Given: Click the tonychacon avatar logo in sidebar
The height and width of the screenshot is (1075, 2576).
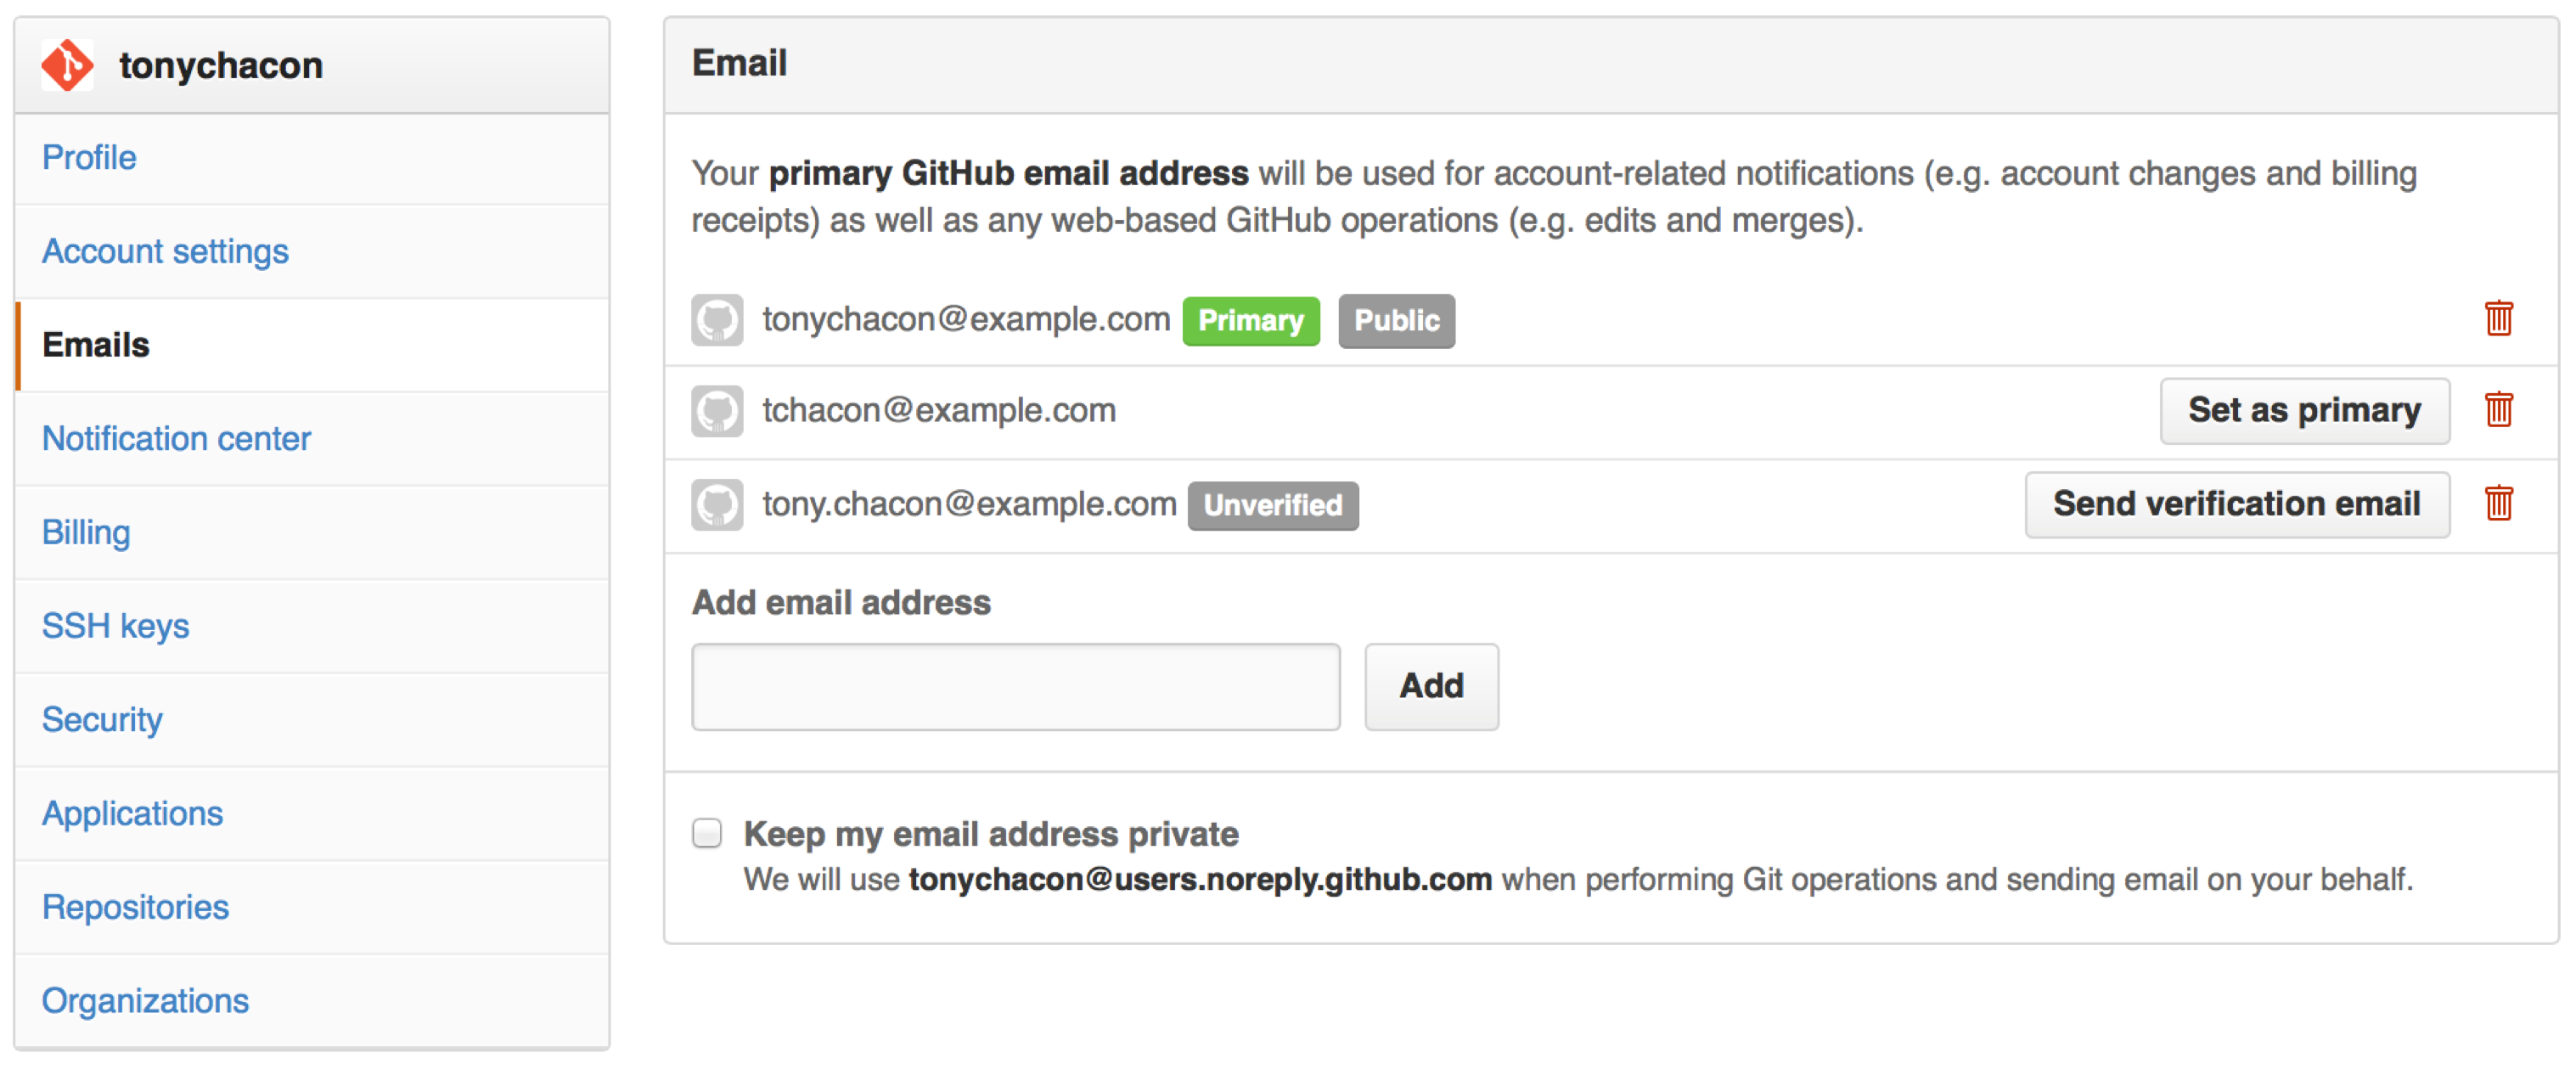Looking at the screenshot, I should click(x=67, y=66).
